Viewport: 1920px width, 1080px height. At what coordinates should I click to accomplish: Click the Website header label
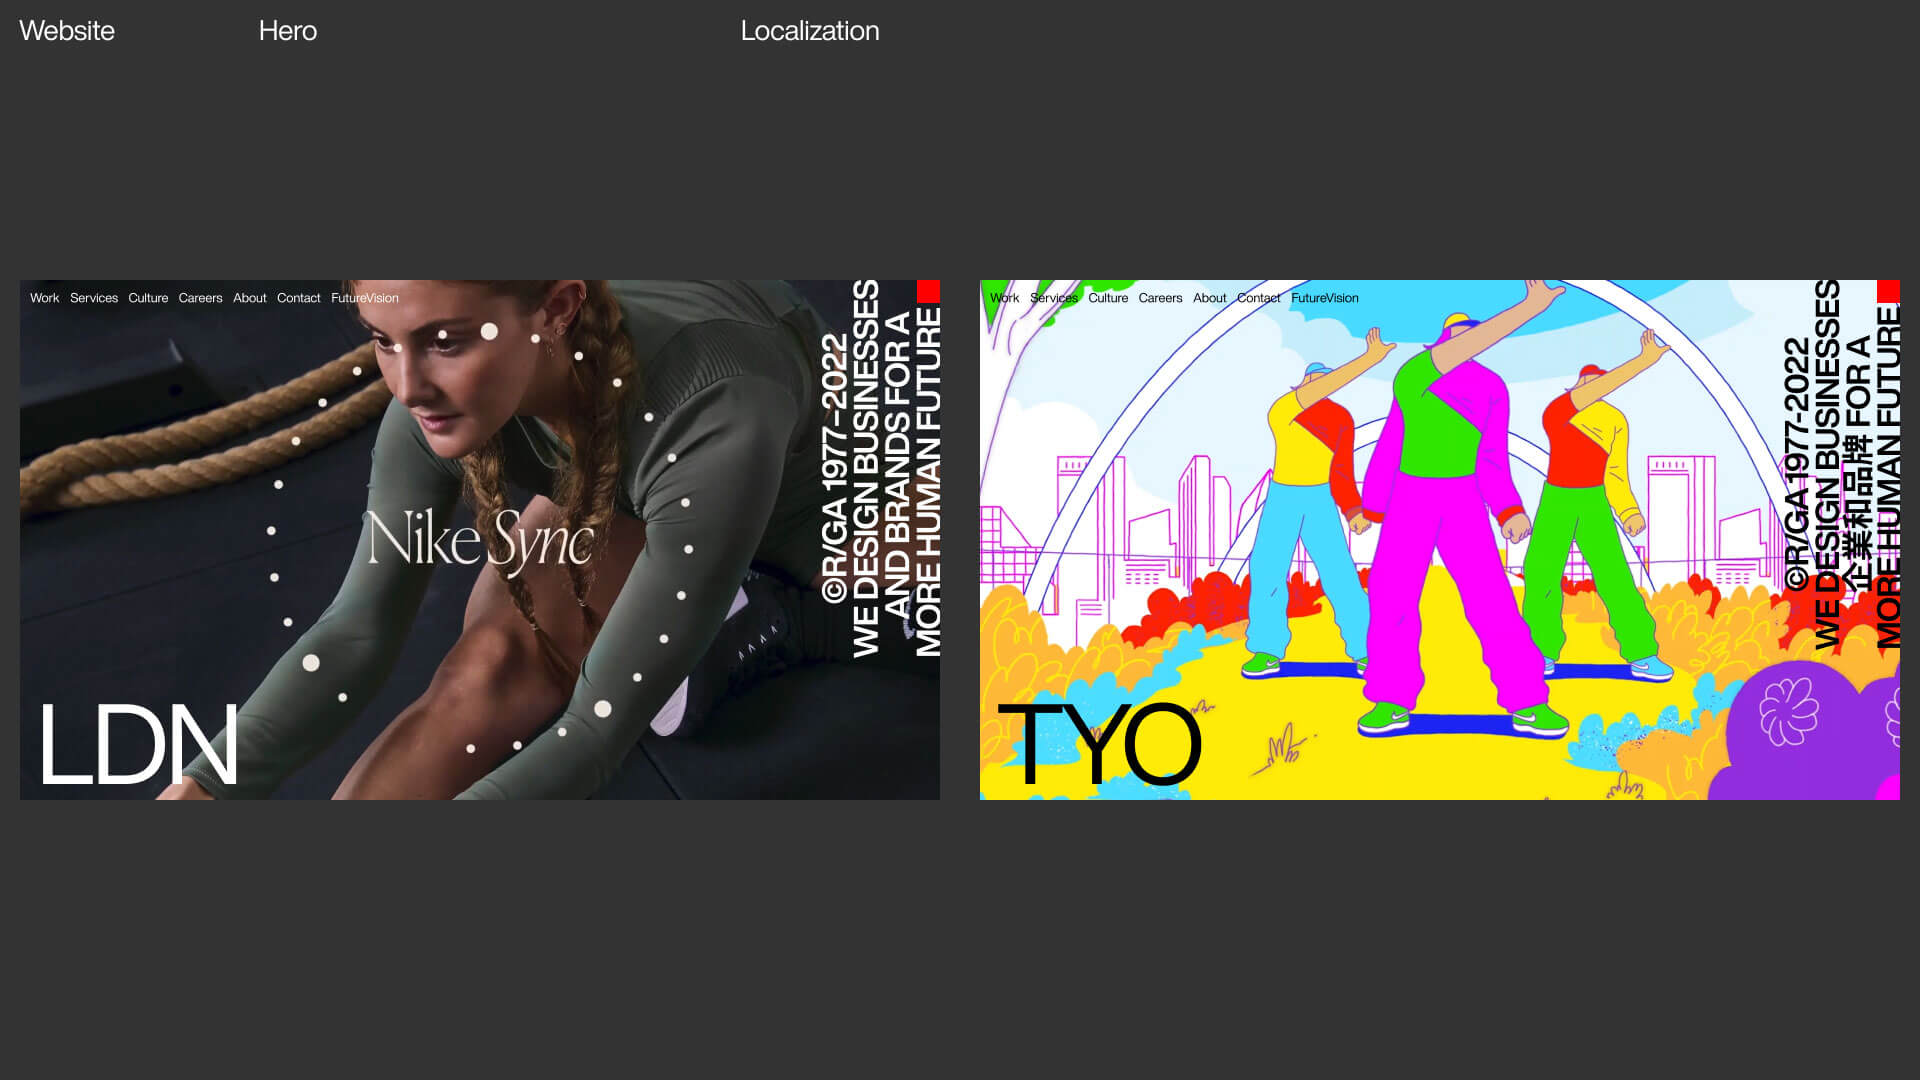coord(67,31)
